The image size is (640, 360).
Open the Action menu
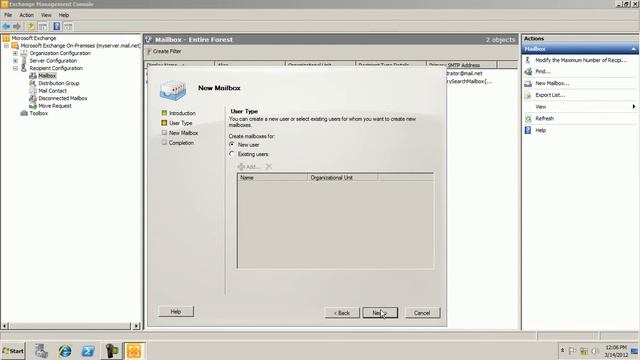point(27,15)
